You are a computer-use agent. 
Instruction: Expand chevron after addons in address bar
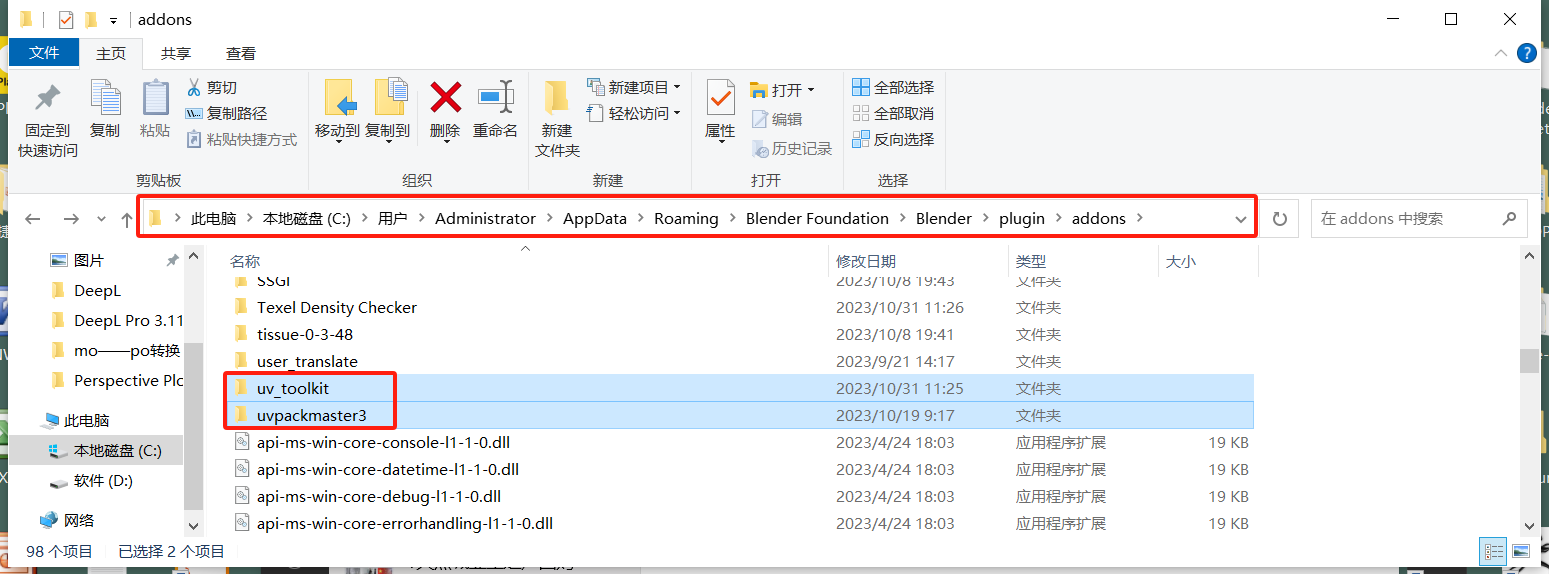point(1139,219)
